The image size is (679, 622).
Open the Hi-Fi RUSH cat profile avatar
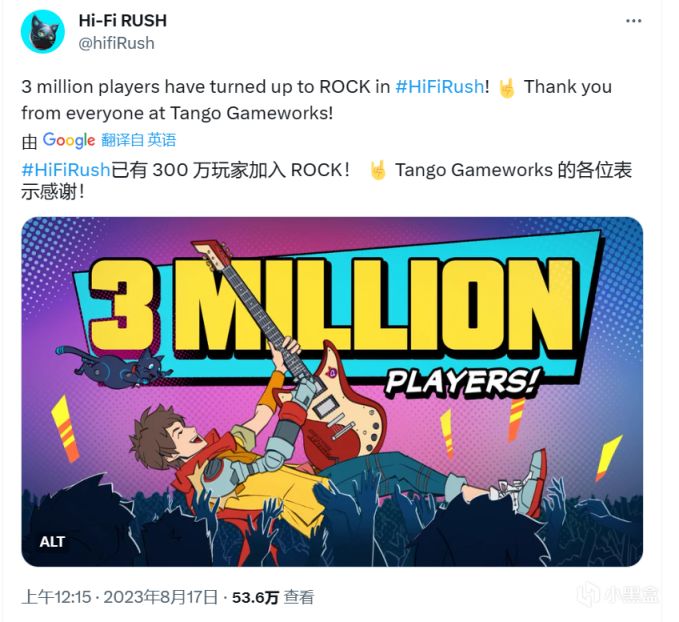(42, 32)
